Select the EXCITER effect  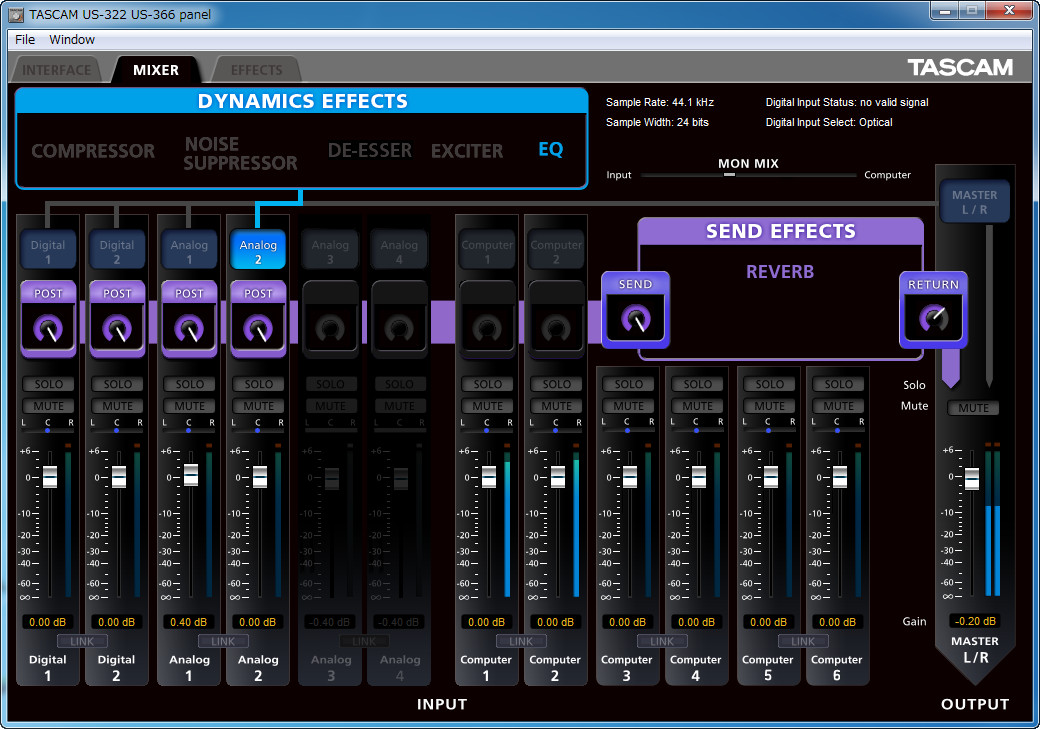click(x=467, y=151)
